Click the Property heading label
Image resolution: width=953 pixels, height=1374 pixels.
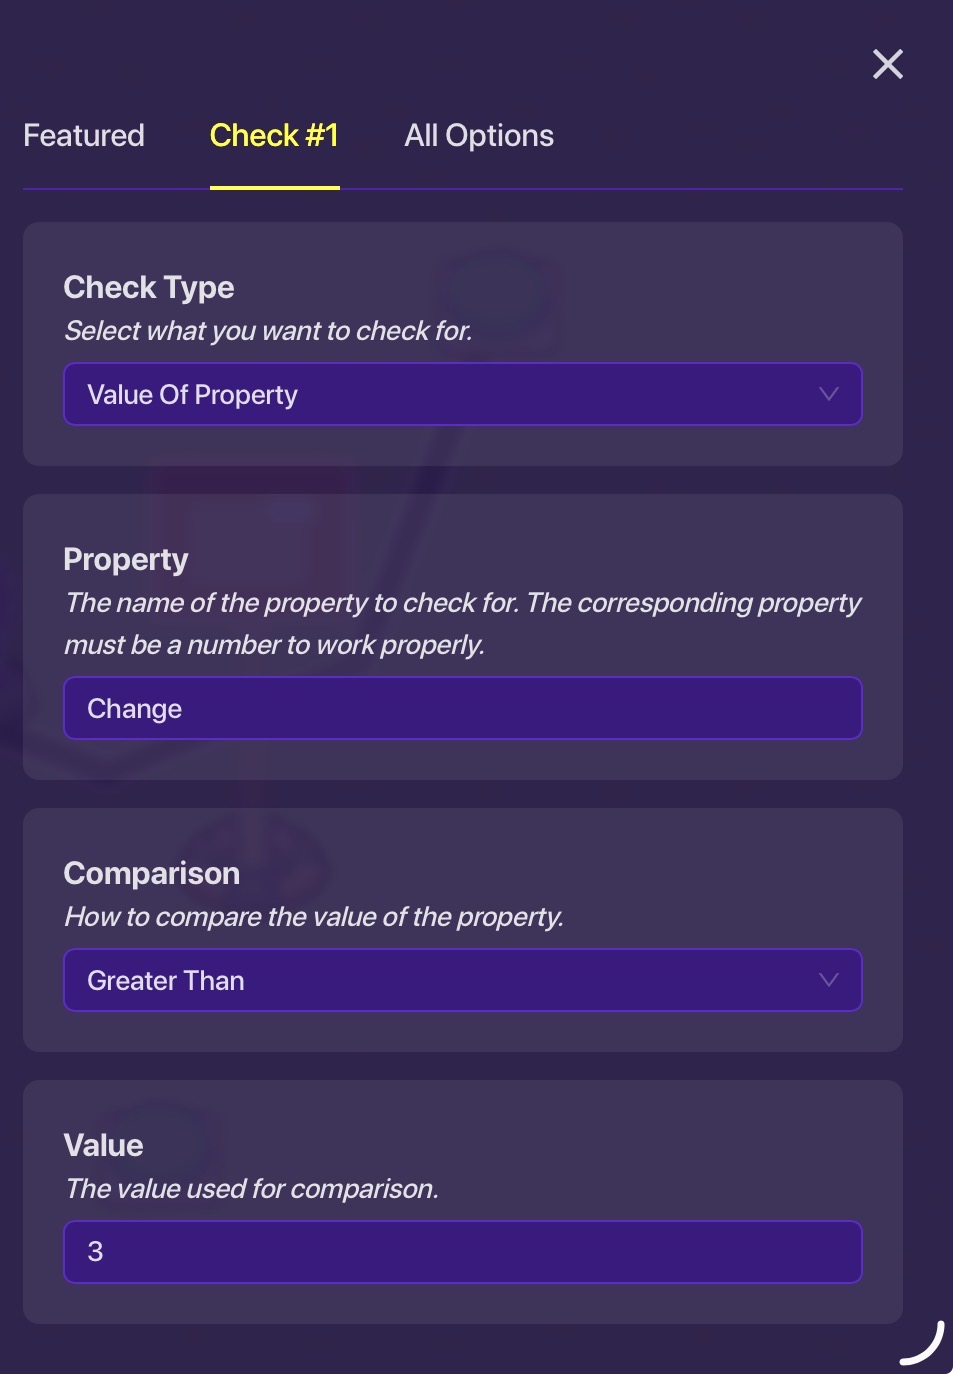126,559
